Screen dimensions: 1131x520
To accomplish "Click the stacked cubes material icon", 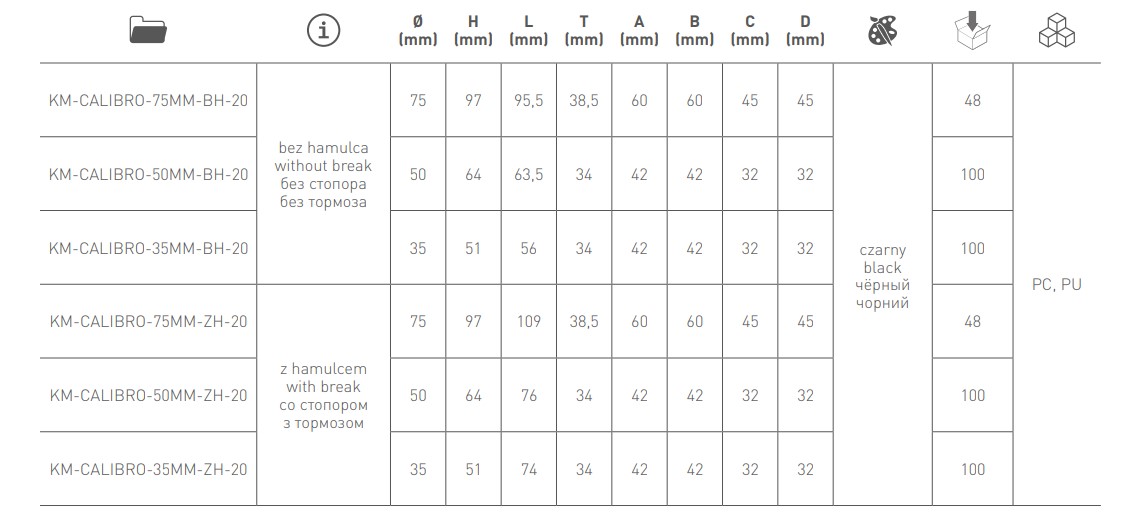I will coord(1056,31).
